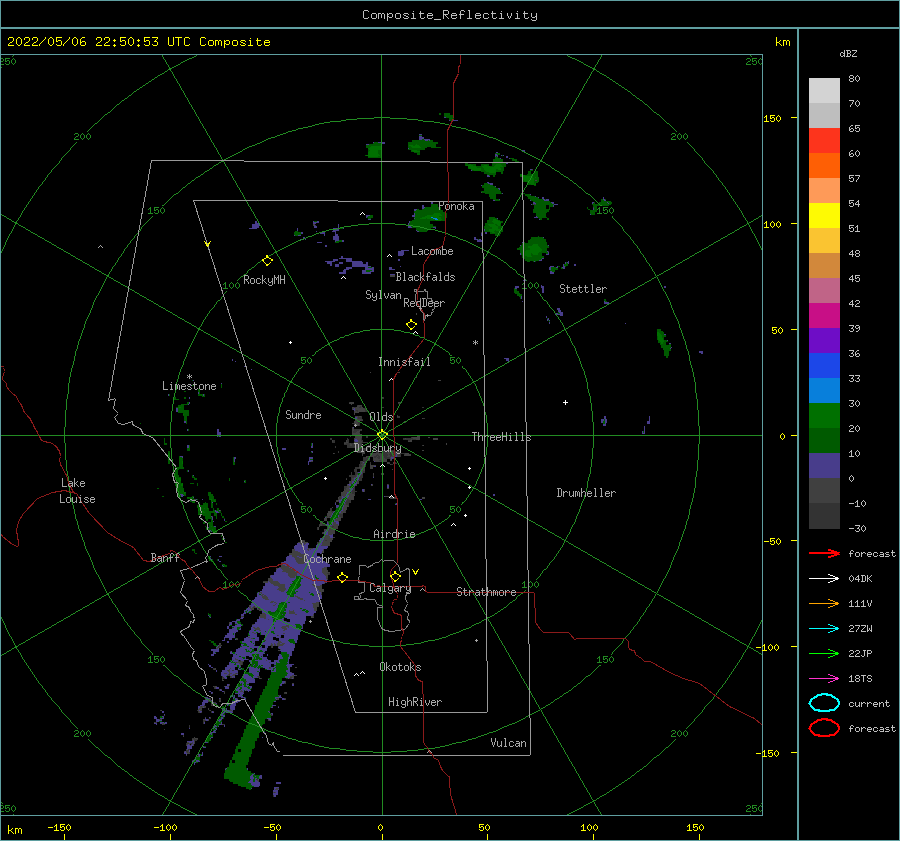Click the Lake Louise label
This screenshot has width=900, height=841.
coord(77,491)
